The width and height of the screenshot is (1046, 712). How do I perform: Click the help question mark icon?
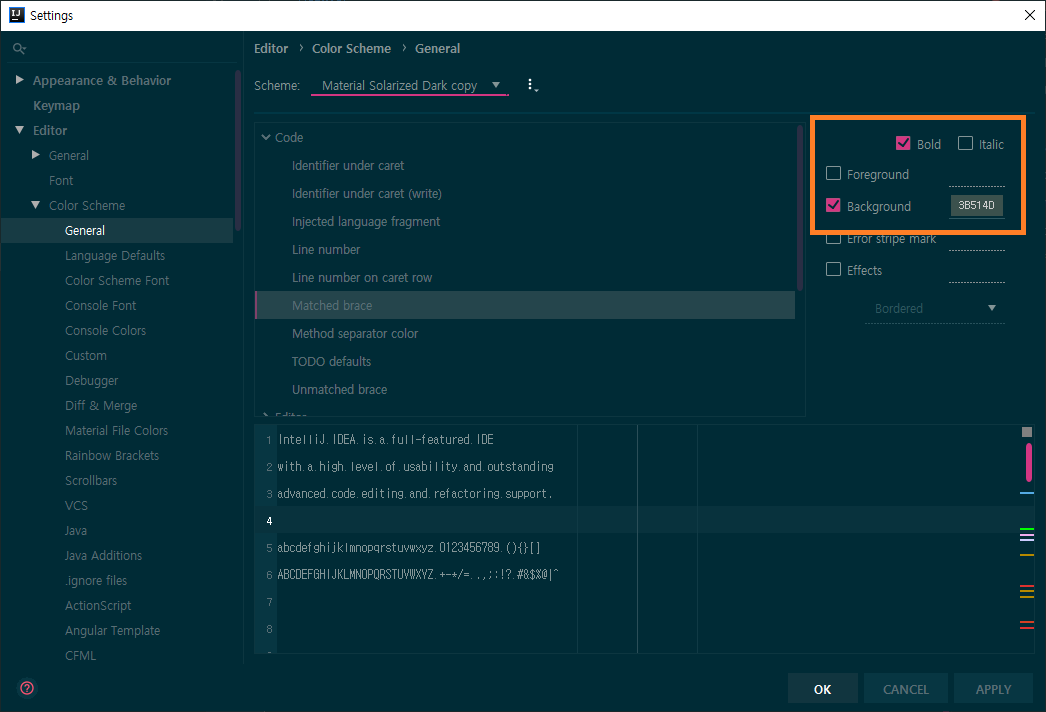click(27, 688)
